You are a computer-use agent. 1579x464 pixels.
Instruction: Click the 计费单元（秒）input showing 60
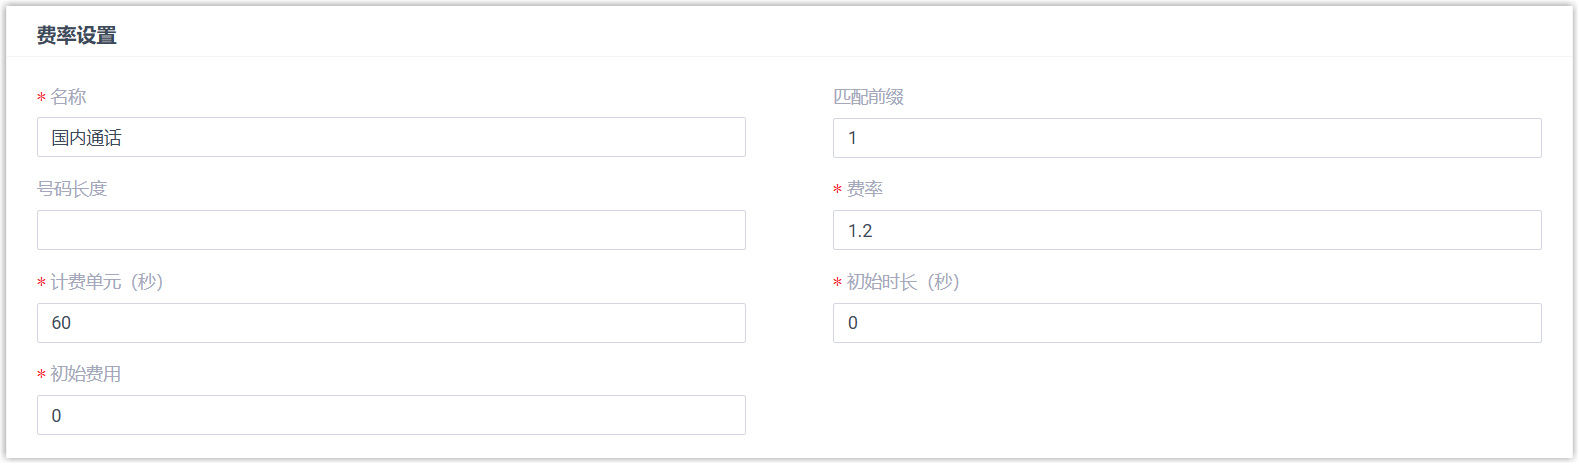pyautogui.click(x=391, y=323)
